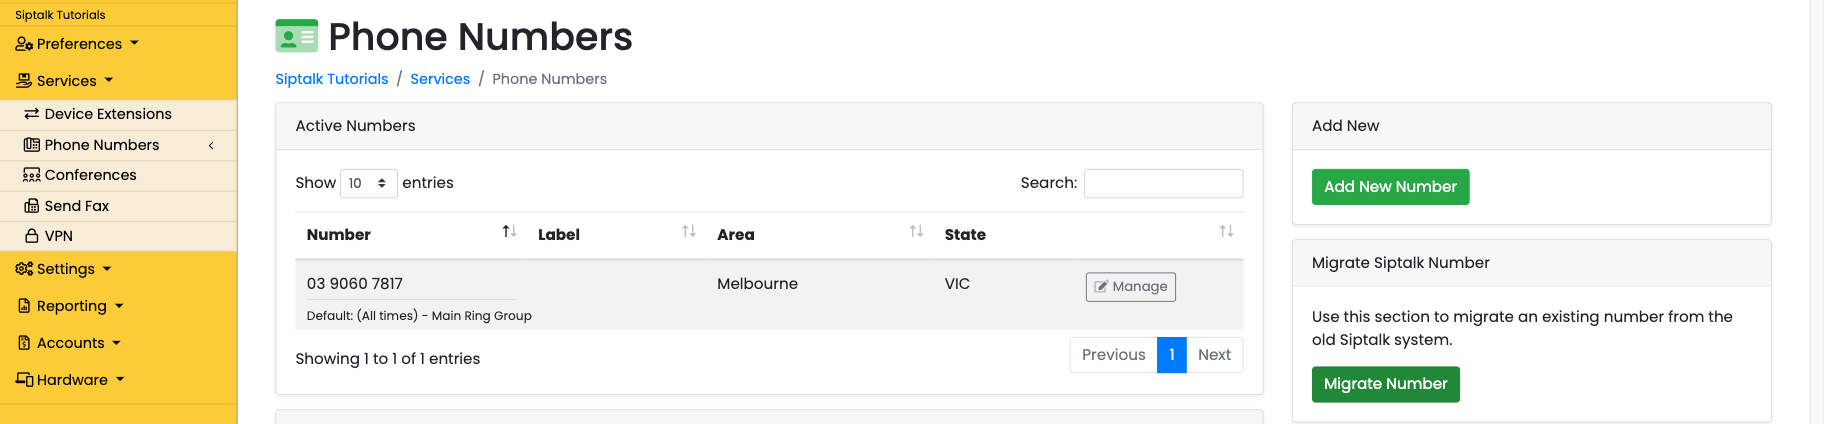1824x424 pixels.
Task: Manage the 03 9060 7817 number
Action: click(1131, 287)
